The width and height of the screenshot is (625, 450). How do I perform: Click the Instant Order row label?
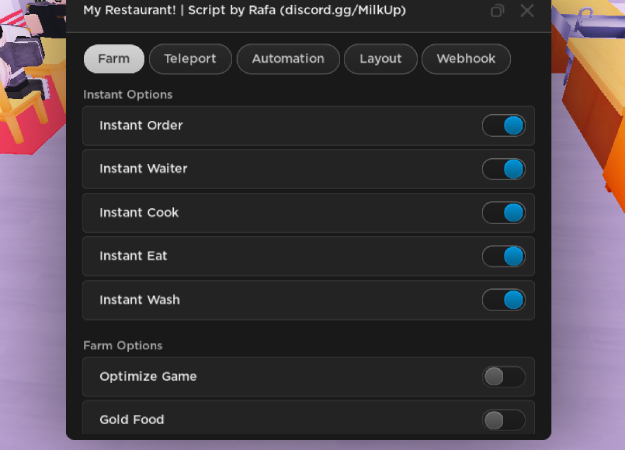(x=141, y=126)
